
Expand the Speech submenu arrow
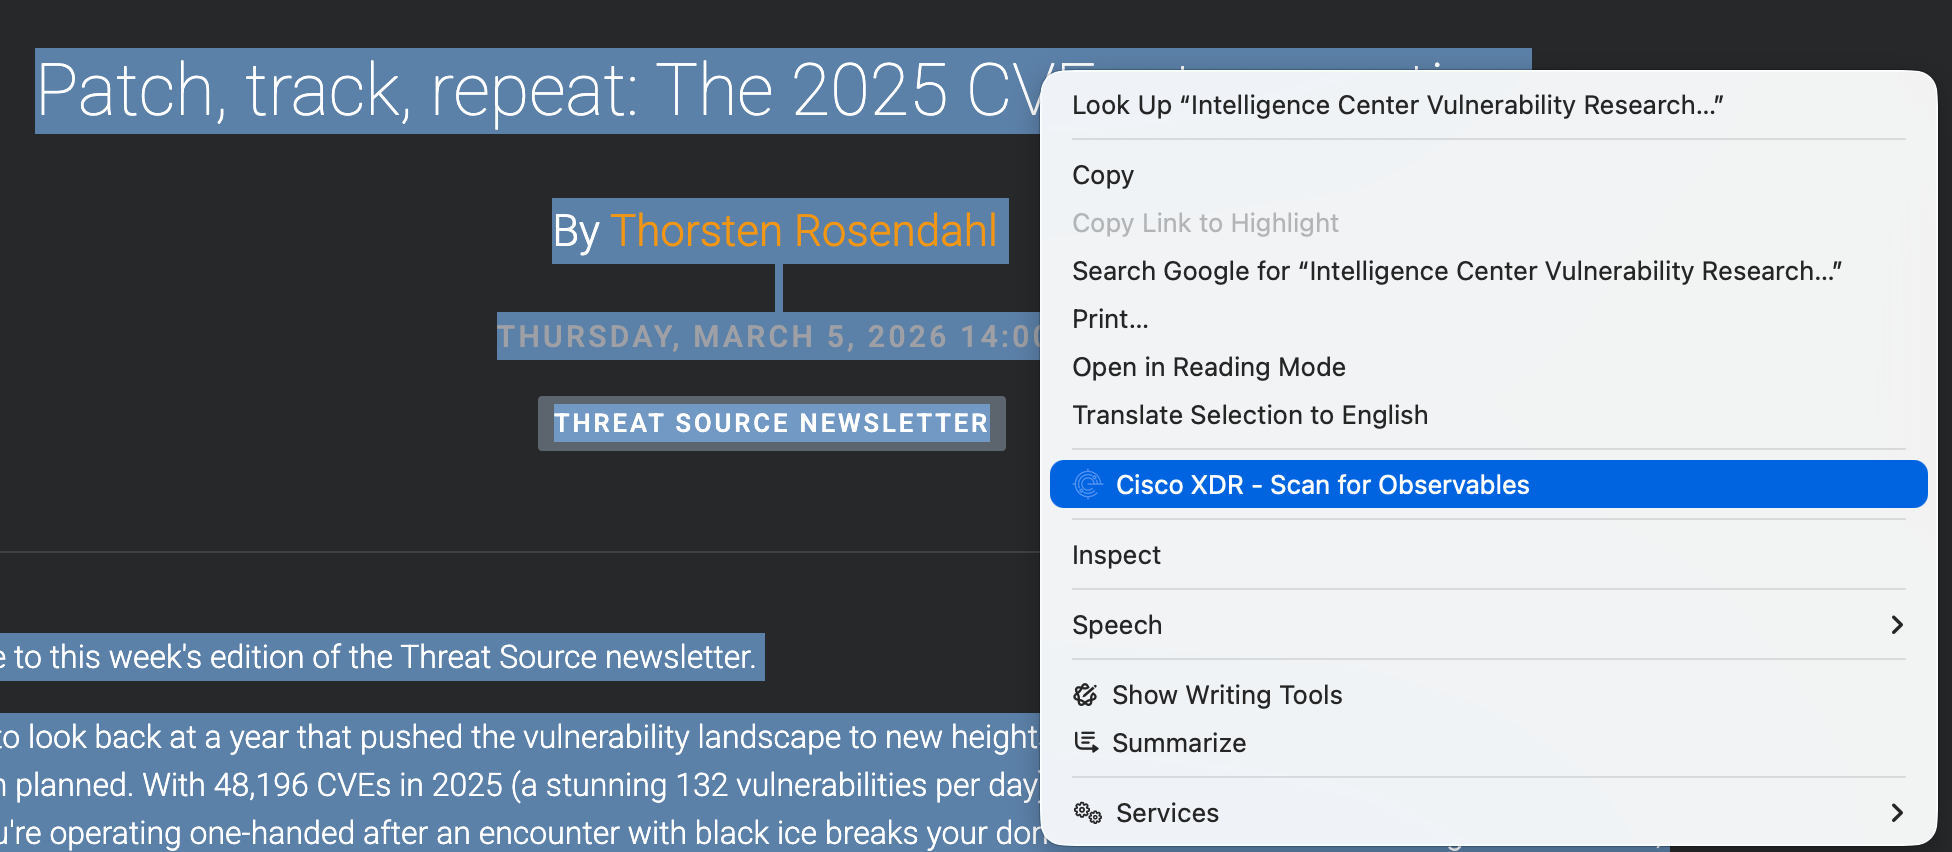click(1896, 625)
